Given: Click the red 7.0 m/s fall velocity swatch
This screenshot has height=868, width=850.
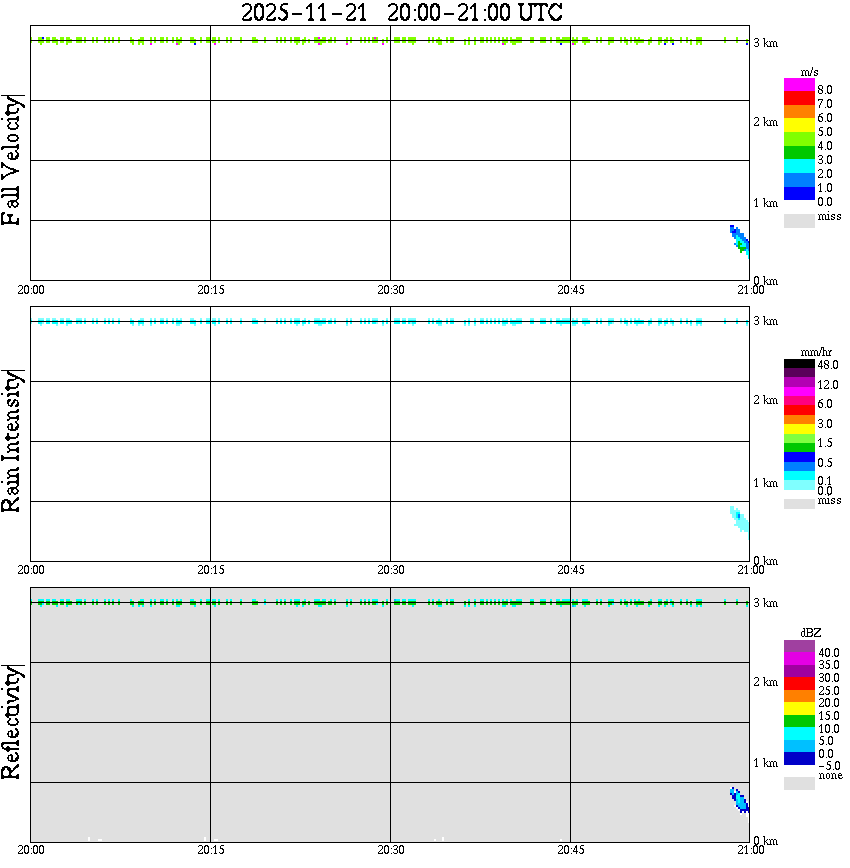Looking at the screenshot, I should [799, 98].
